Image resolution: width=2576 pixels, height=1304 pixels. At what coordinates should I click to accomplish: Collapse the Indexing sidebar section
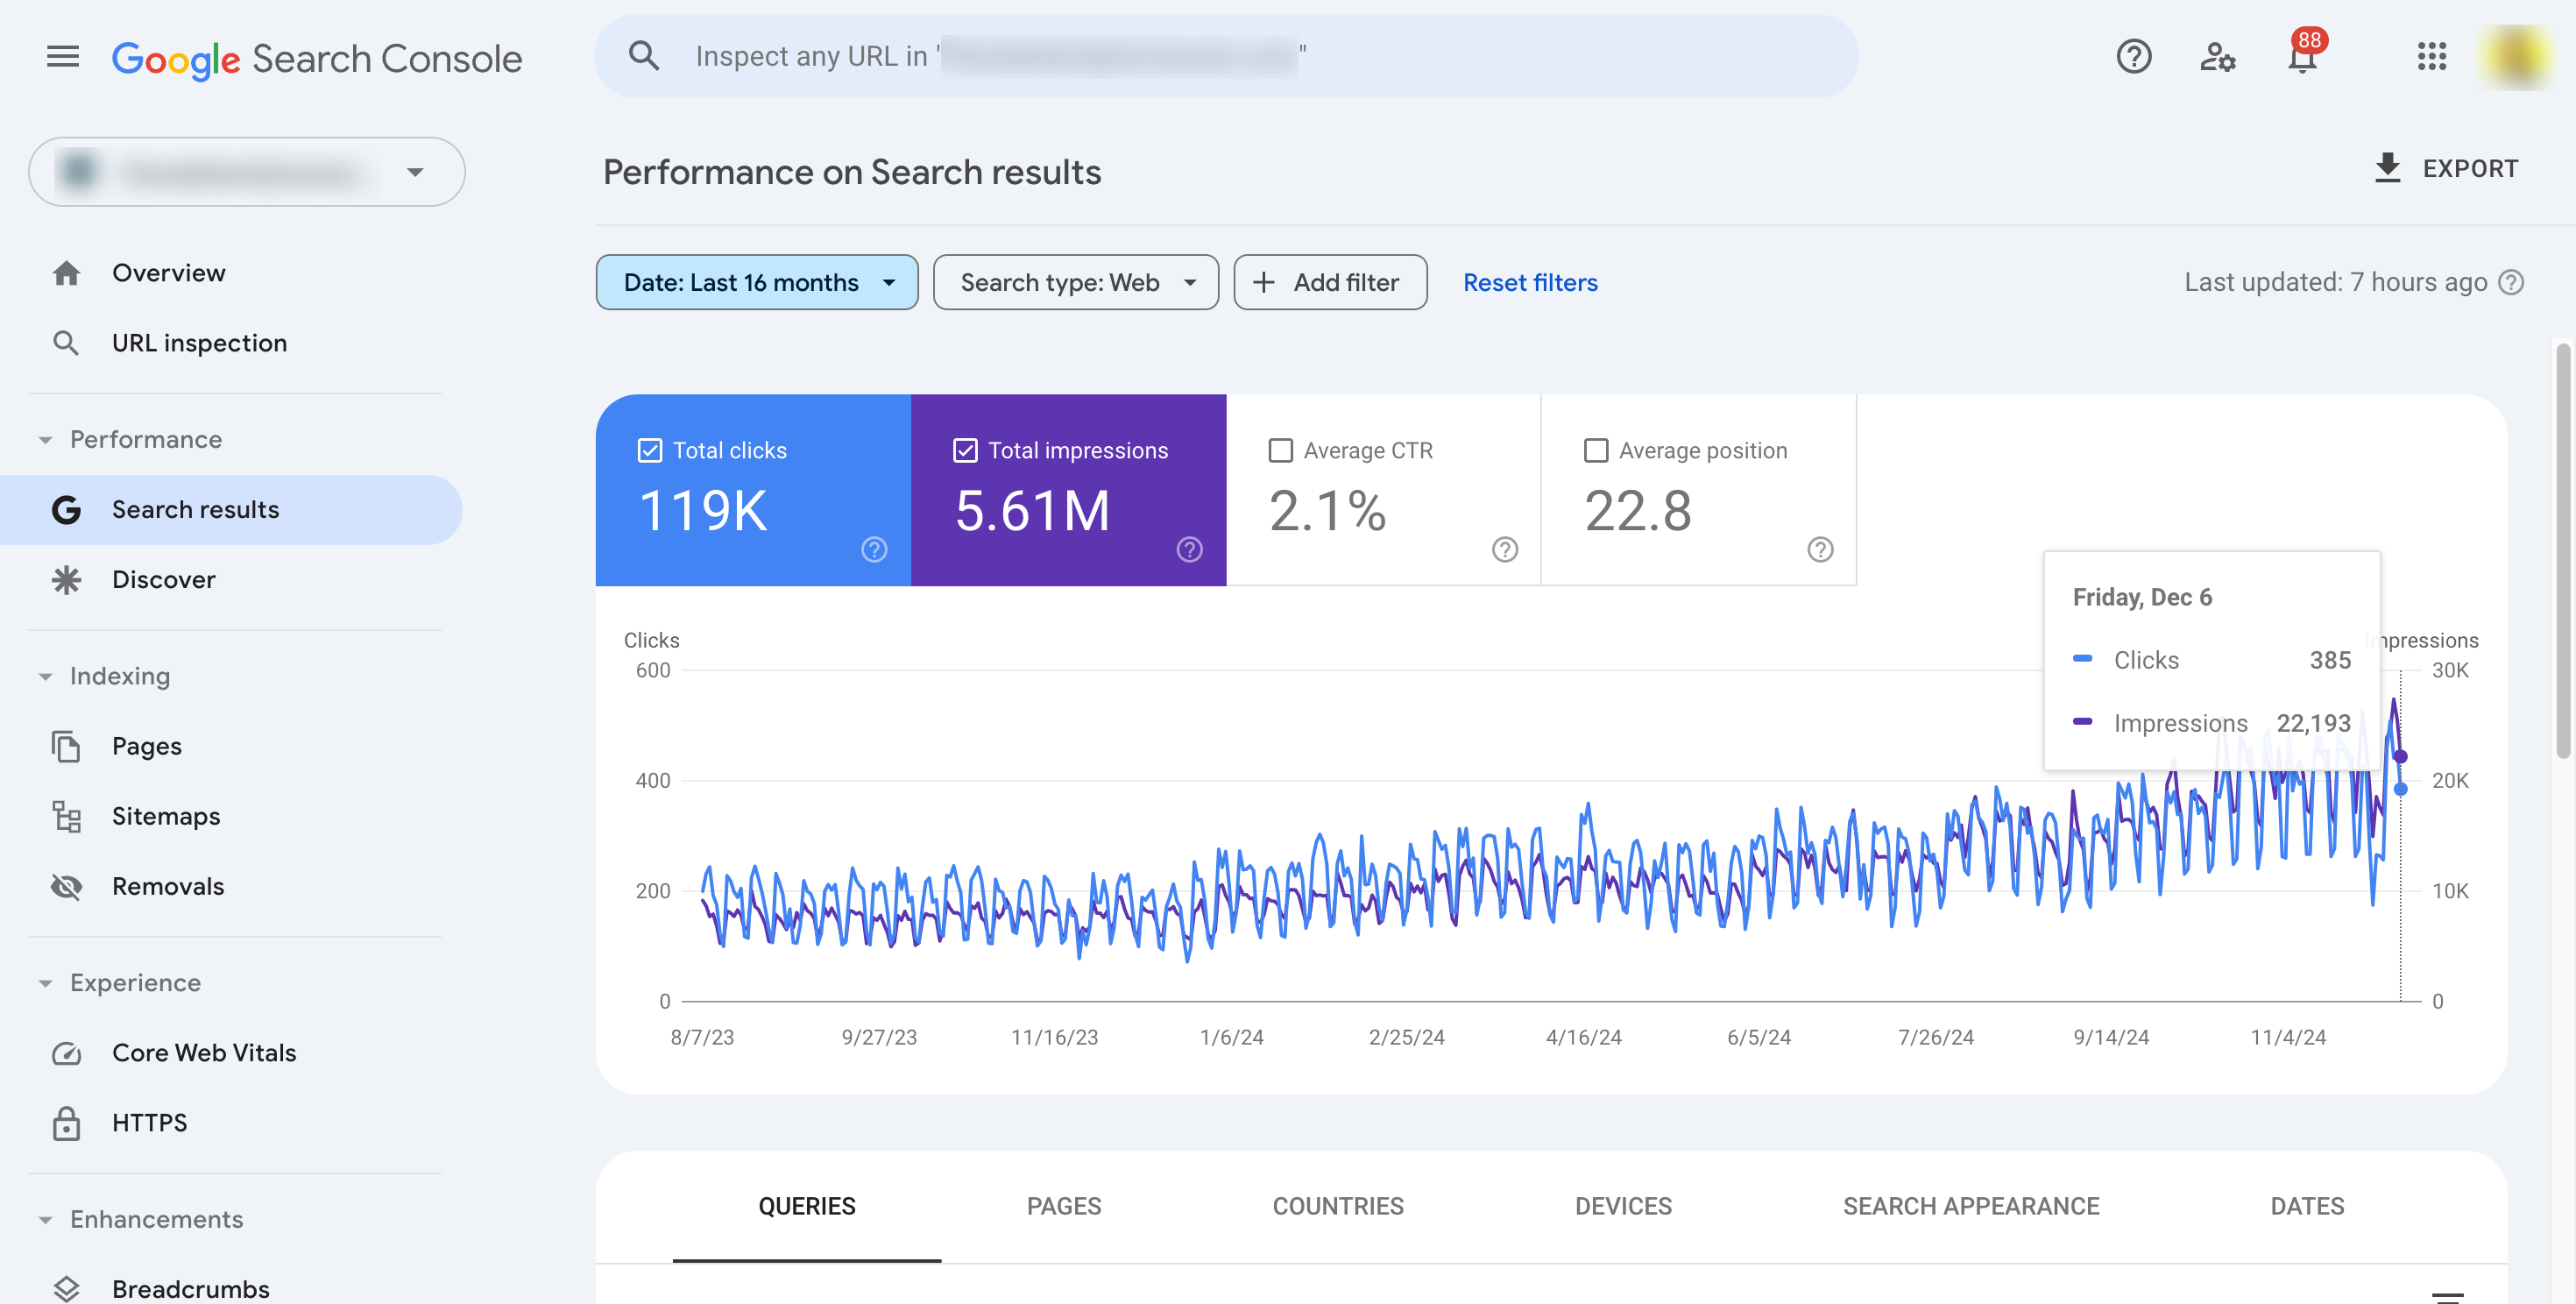click(x=46, y=677)
